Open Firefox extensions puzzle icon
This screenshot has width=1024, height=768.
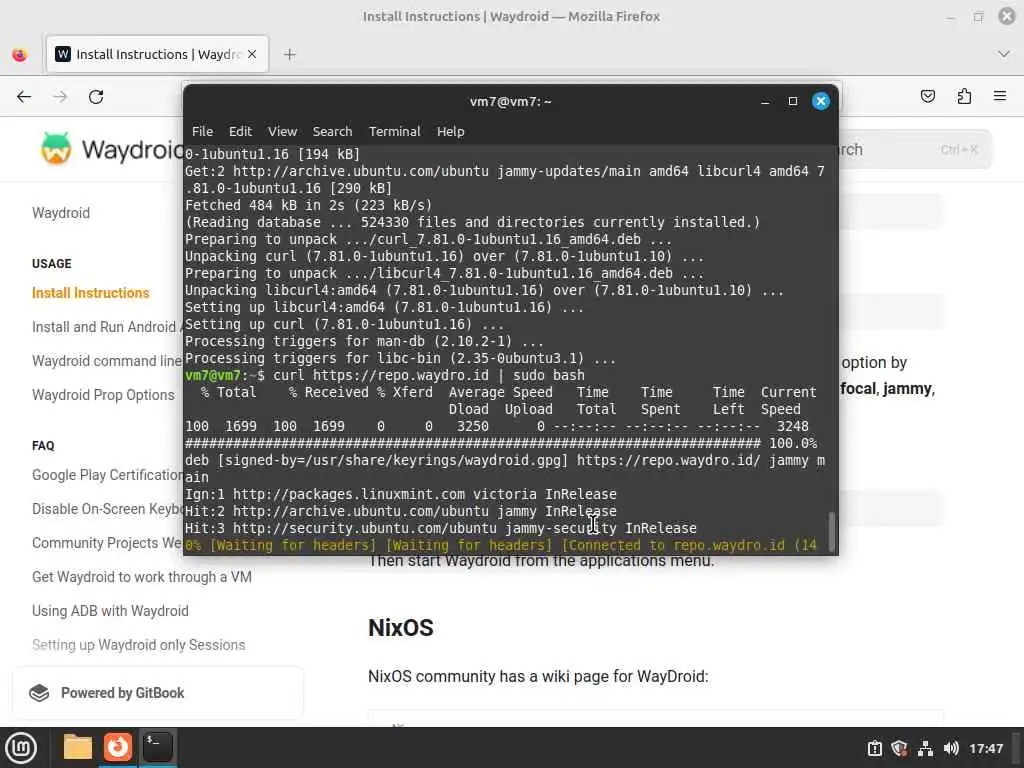tap(964, 97)
